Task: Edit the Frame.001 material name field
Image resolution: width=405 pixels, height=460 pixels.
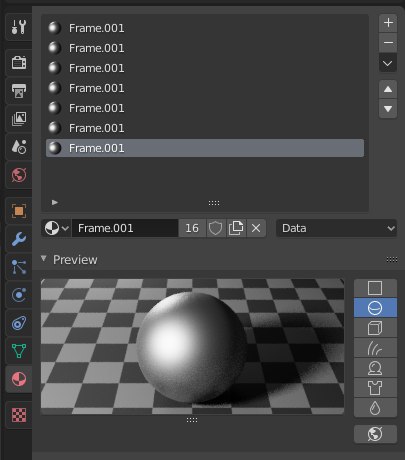Action: click(x=125, y=228)
